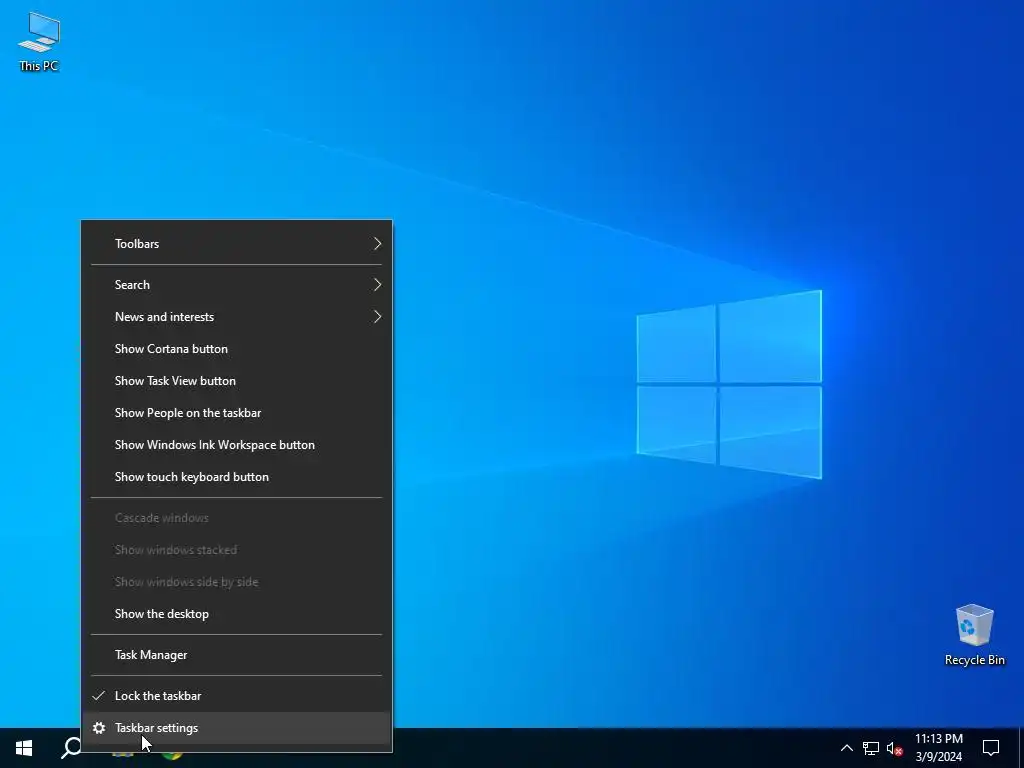The image size is (1024, 768).
Task: Toggle Show Windows Ink Workspace button
Action: 236,445
